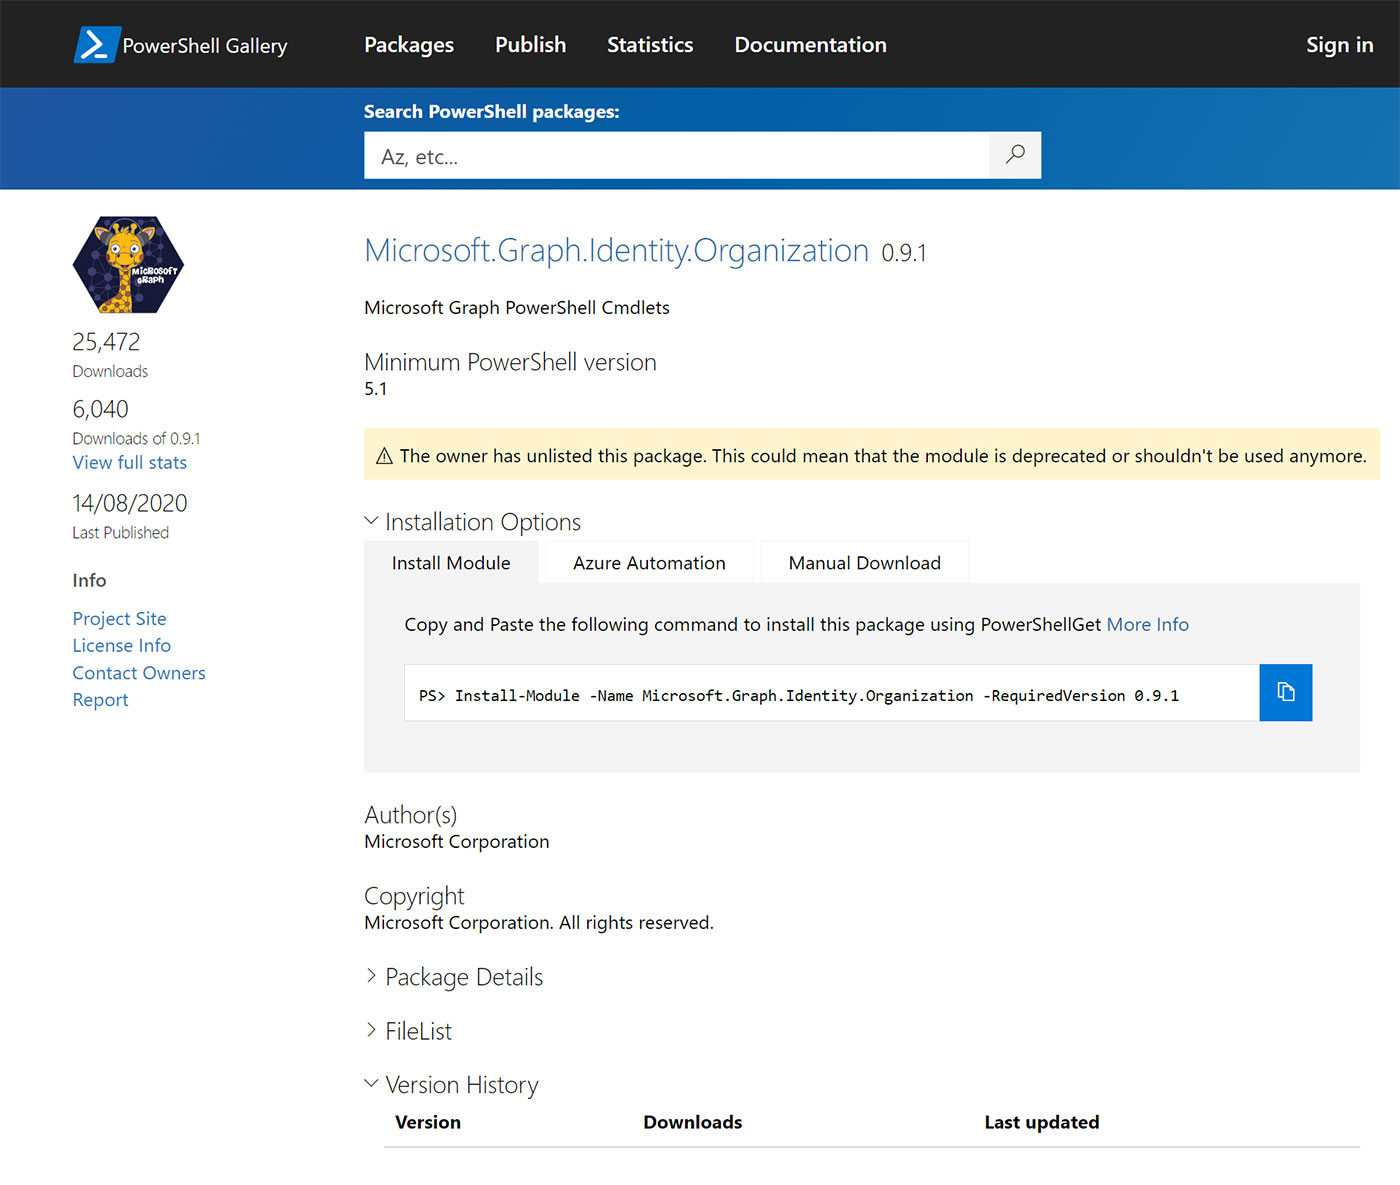Viewport: 1400px width, 1185px height.
Task: Open the Packages menu item
Action: [408, 45]
